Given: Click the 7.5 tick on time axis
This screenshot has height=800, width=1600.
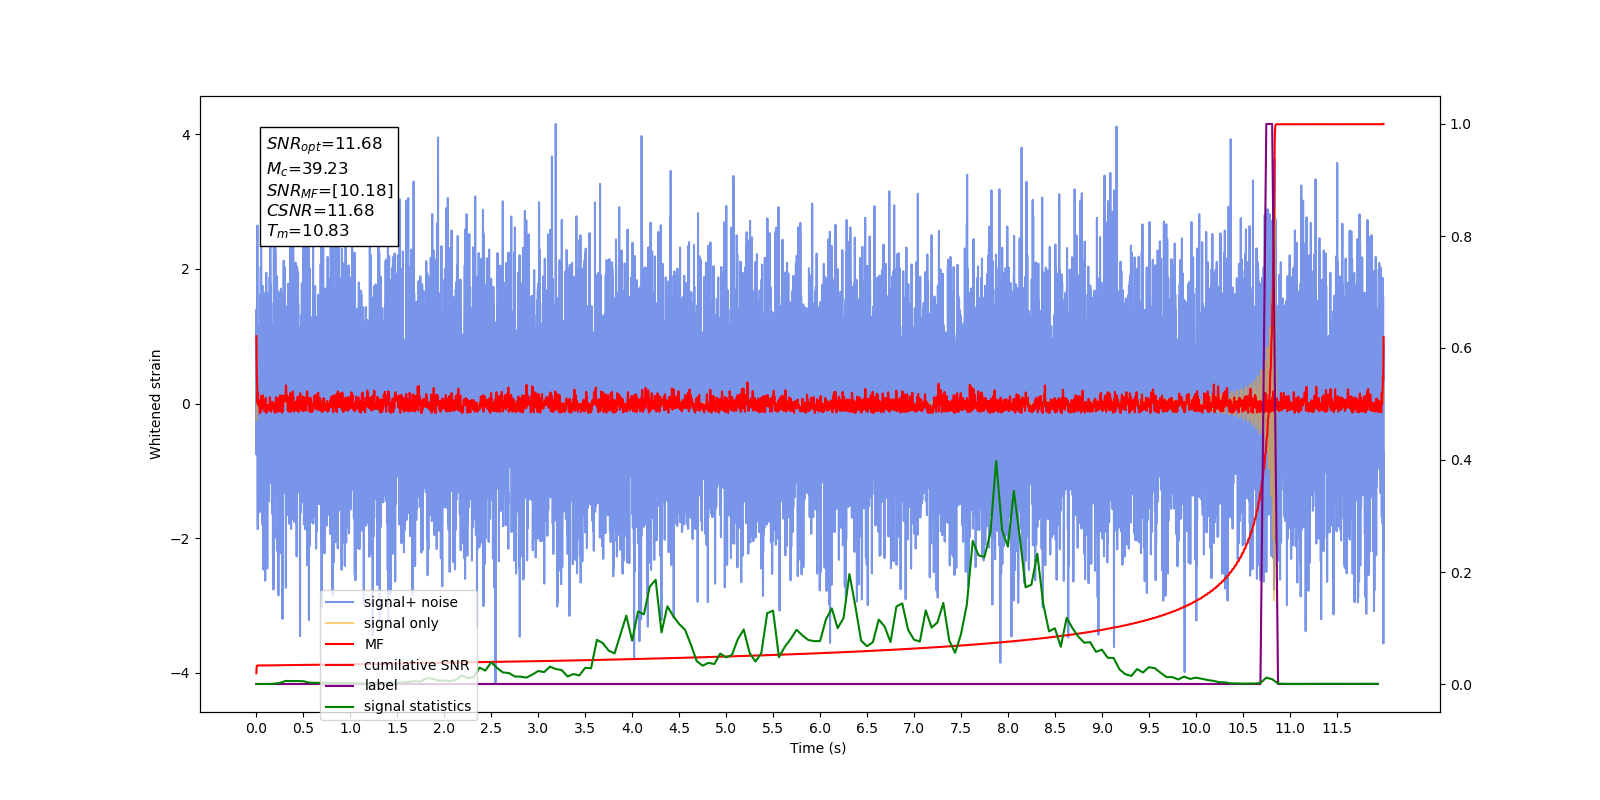Looking at the screenshot, I should point(961,728).
